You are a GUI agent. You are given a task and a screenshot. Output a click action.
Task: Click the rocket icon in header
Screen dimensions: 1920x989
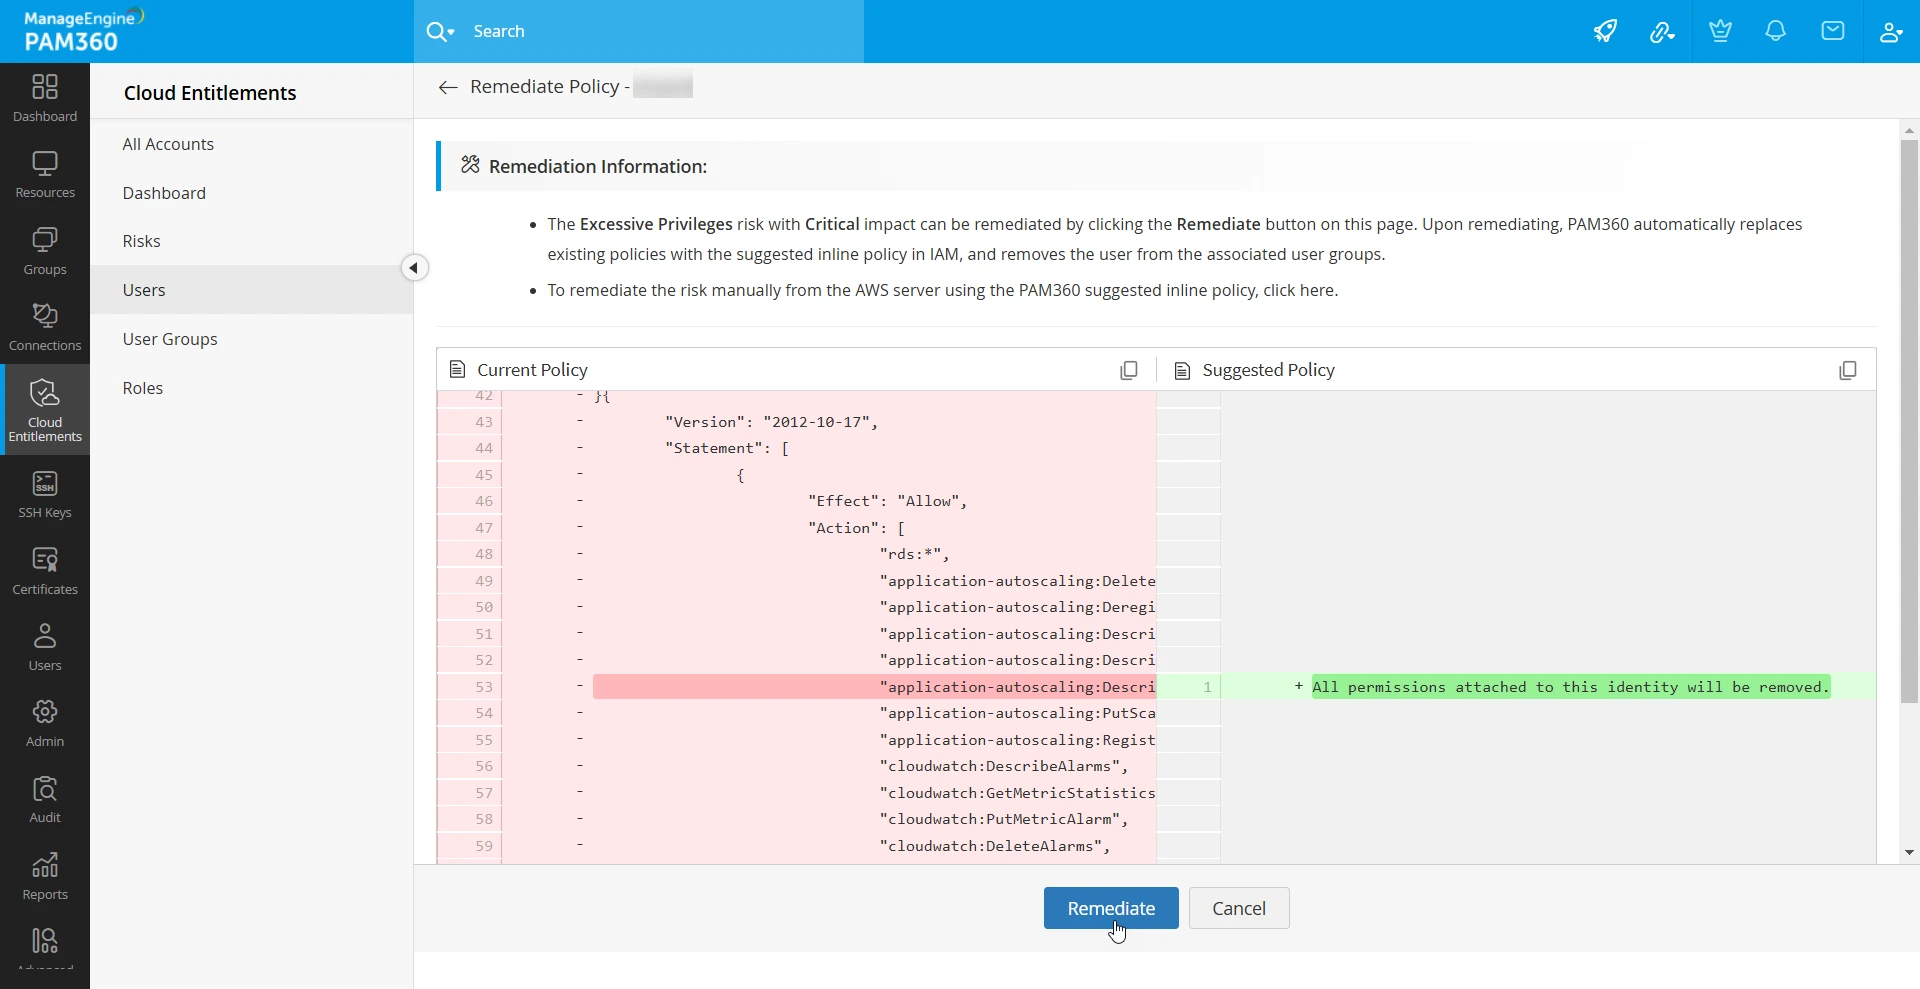(x=1605, y=32)
